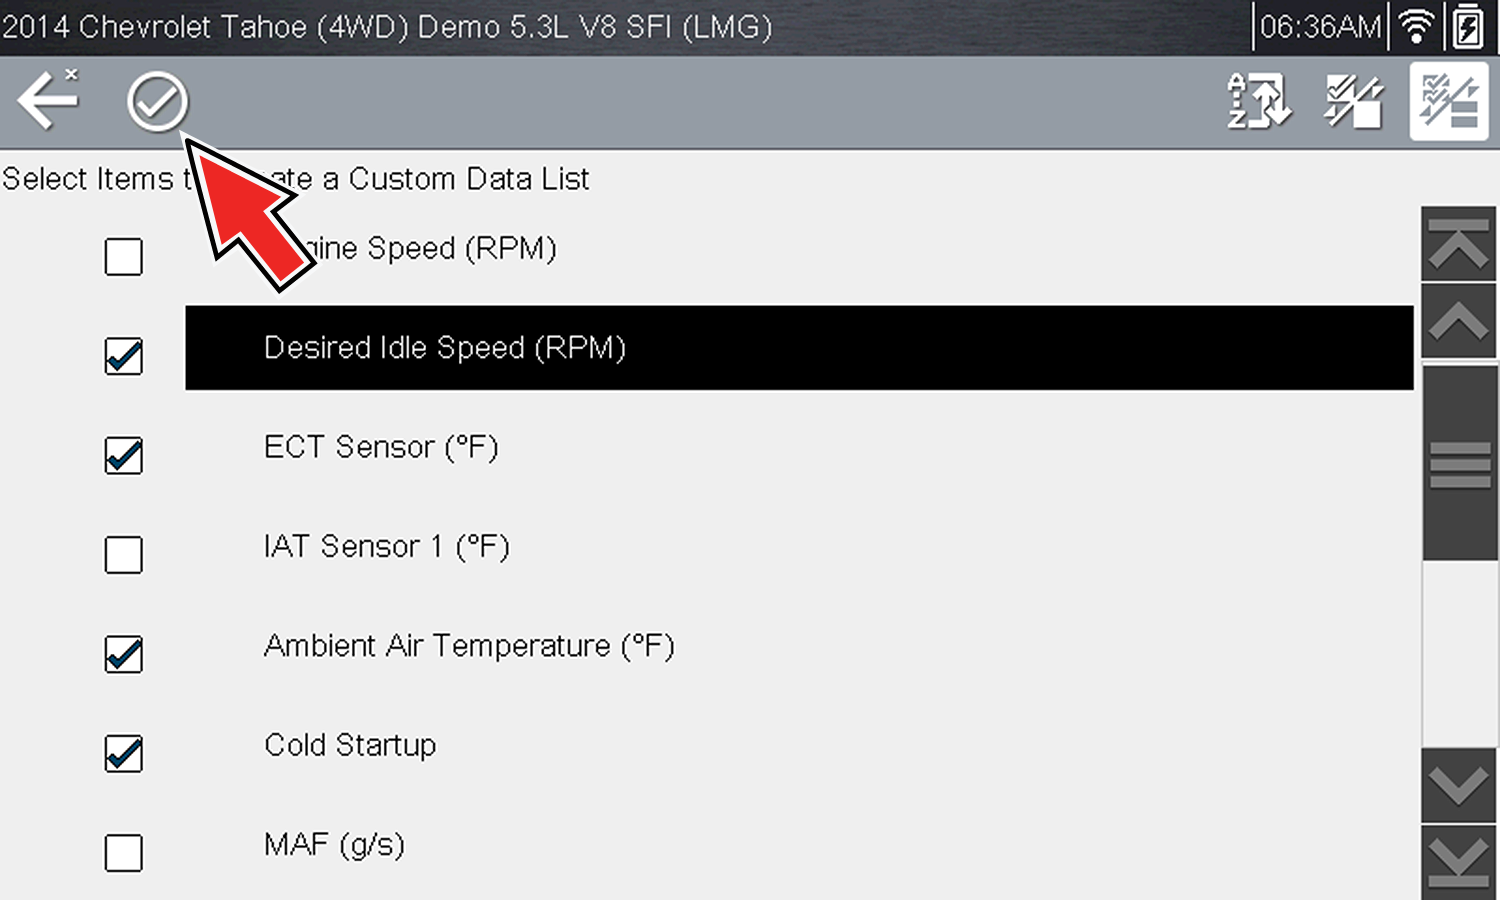Select the Ambient Air Temperature list item
This screenshot has width=1500, height=900.
coord(469,646)
